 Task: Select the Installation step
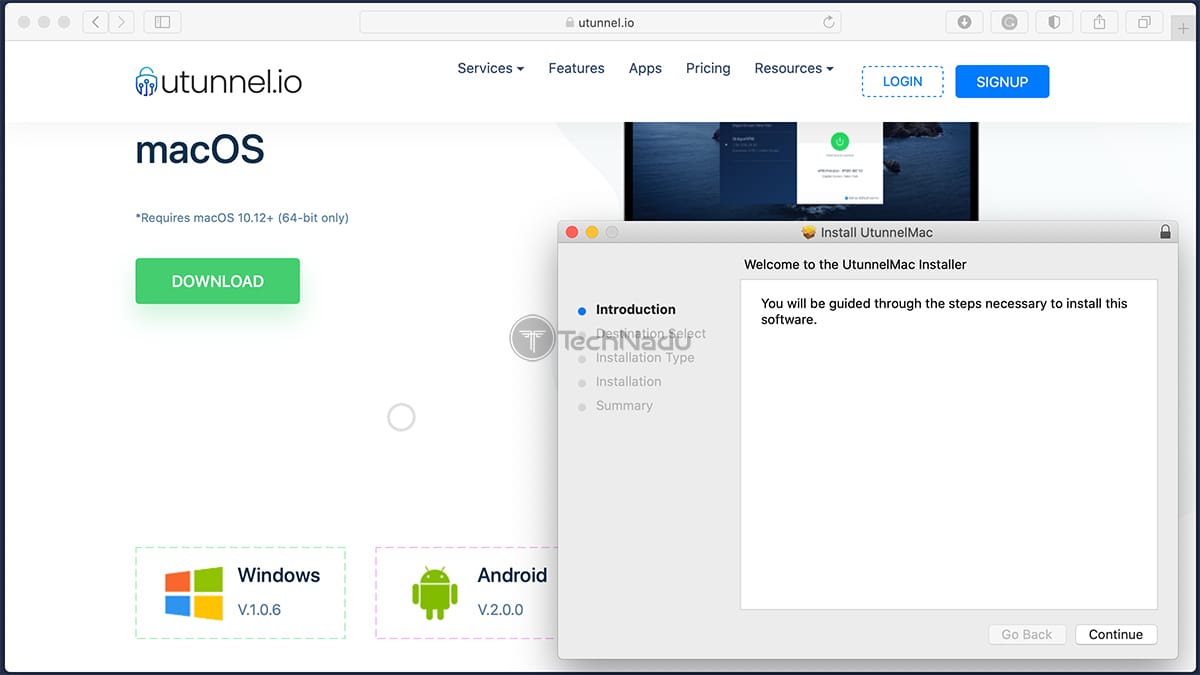628,382
